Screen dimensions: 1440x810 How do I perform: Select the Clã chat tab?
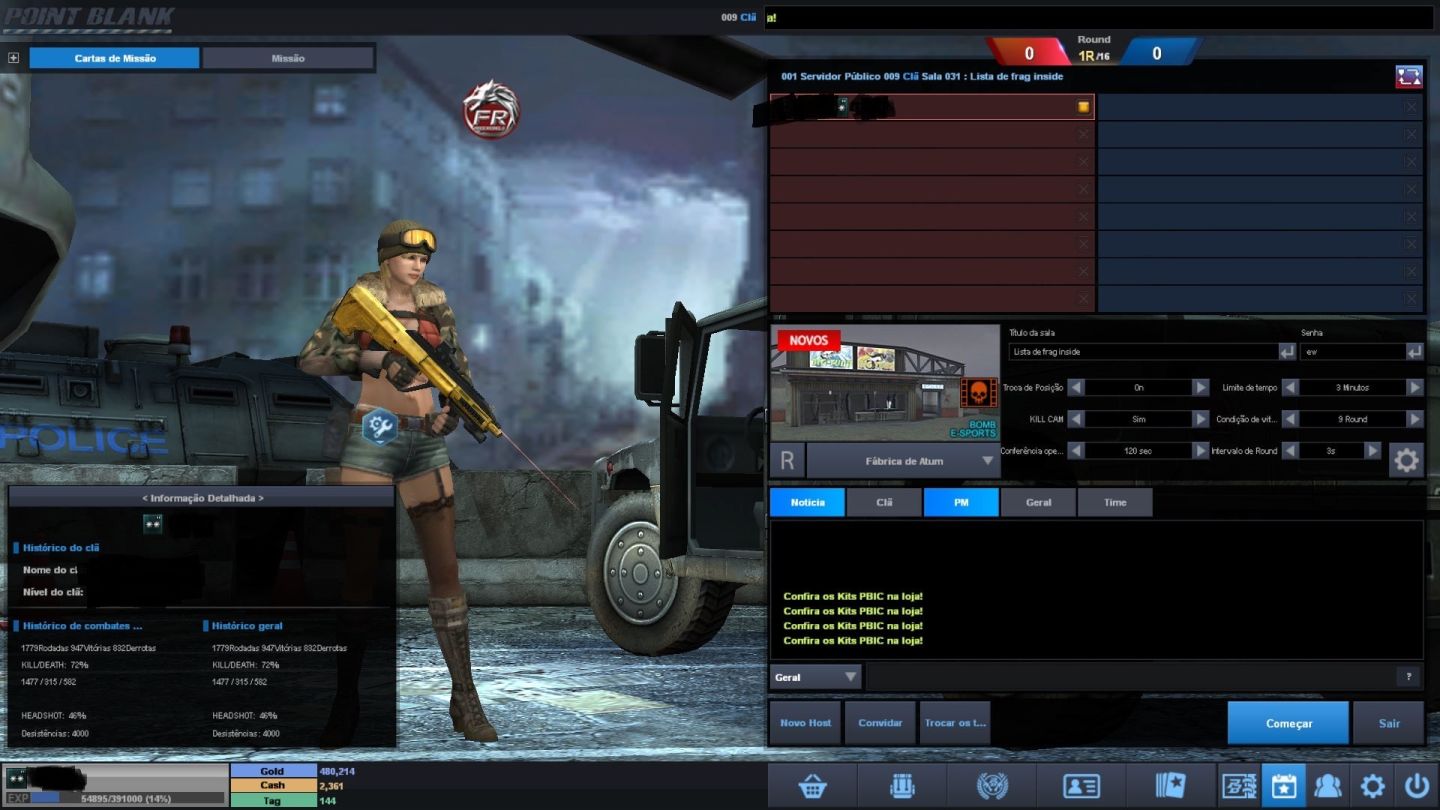[884, 502]
